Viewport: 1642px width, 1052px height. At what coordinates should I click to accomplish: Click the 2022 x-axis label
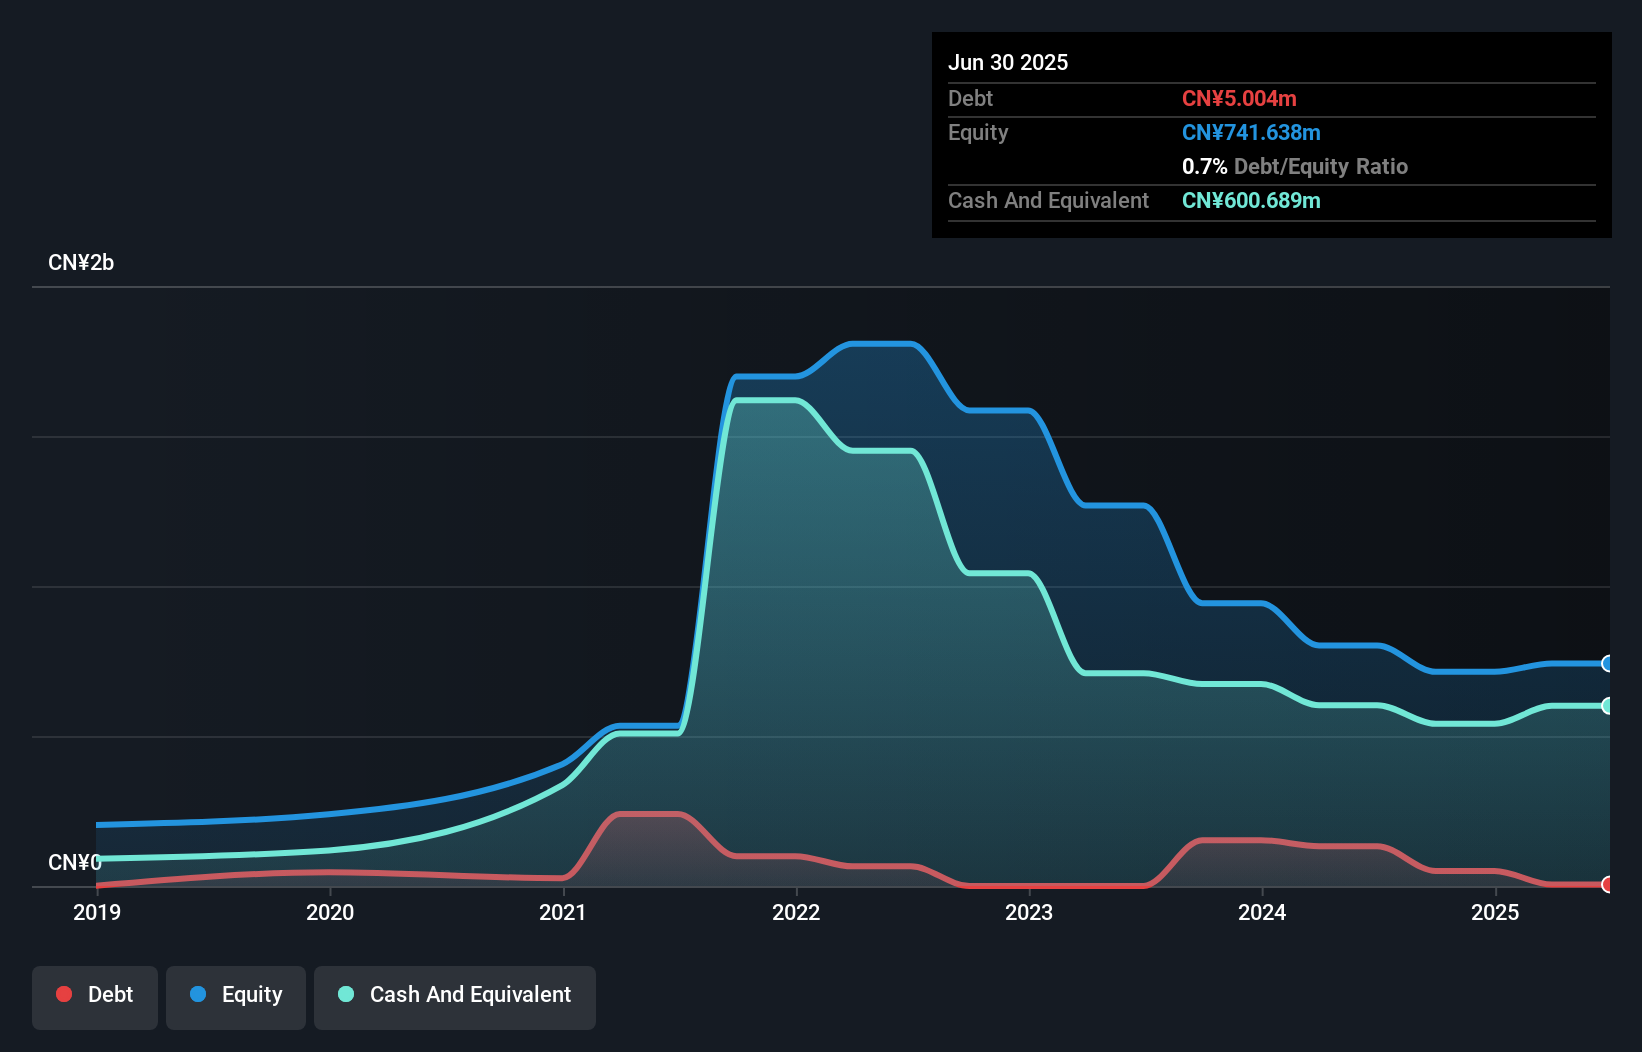pyautogui.click(x=796, y=912)
